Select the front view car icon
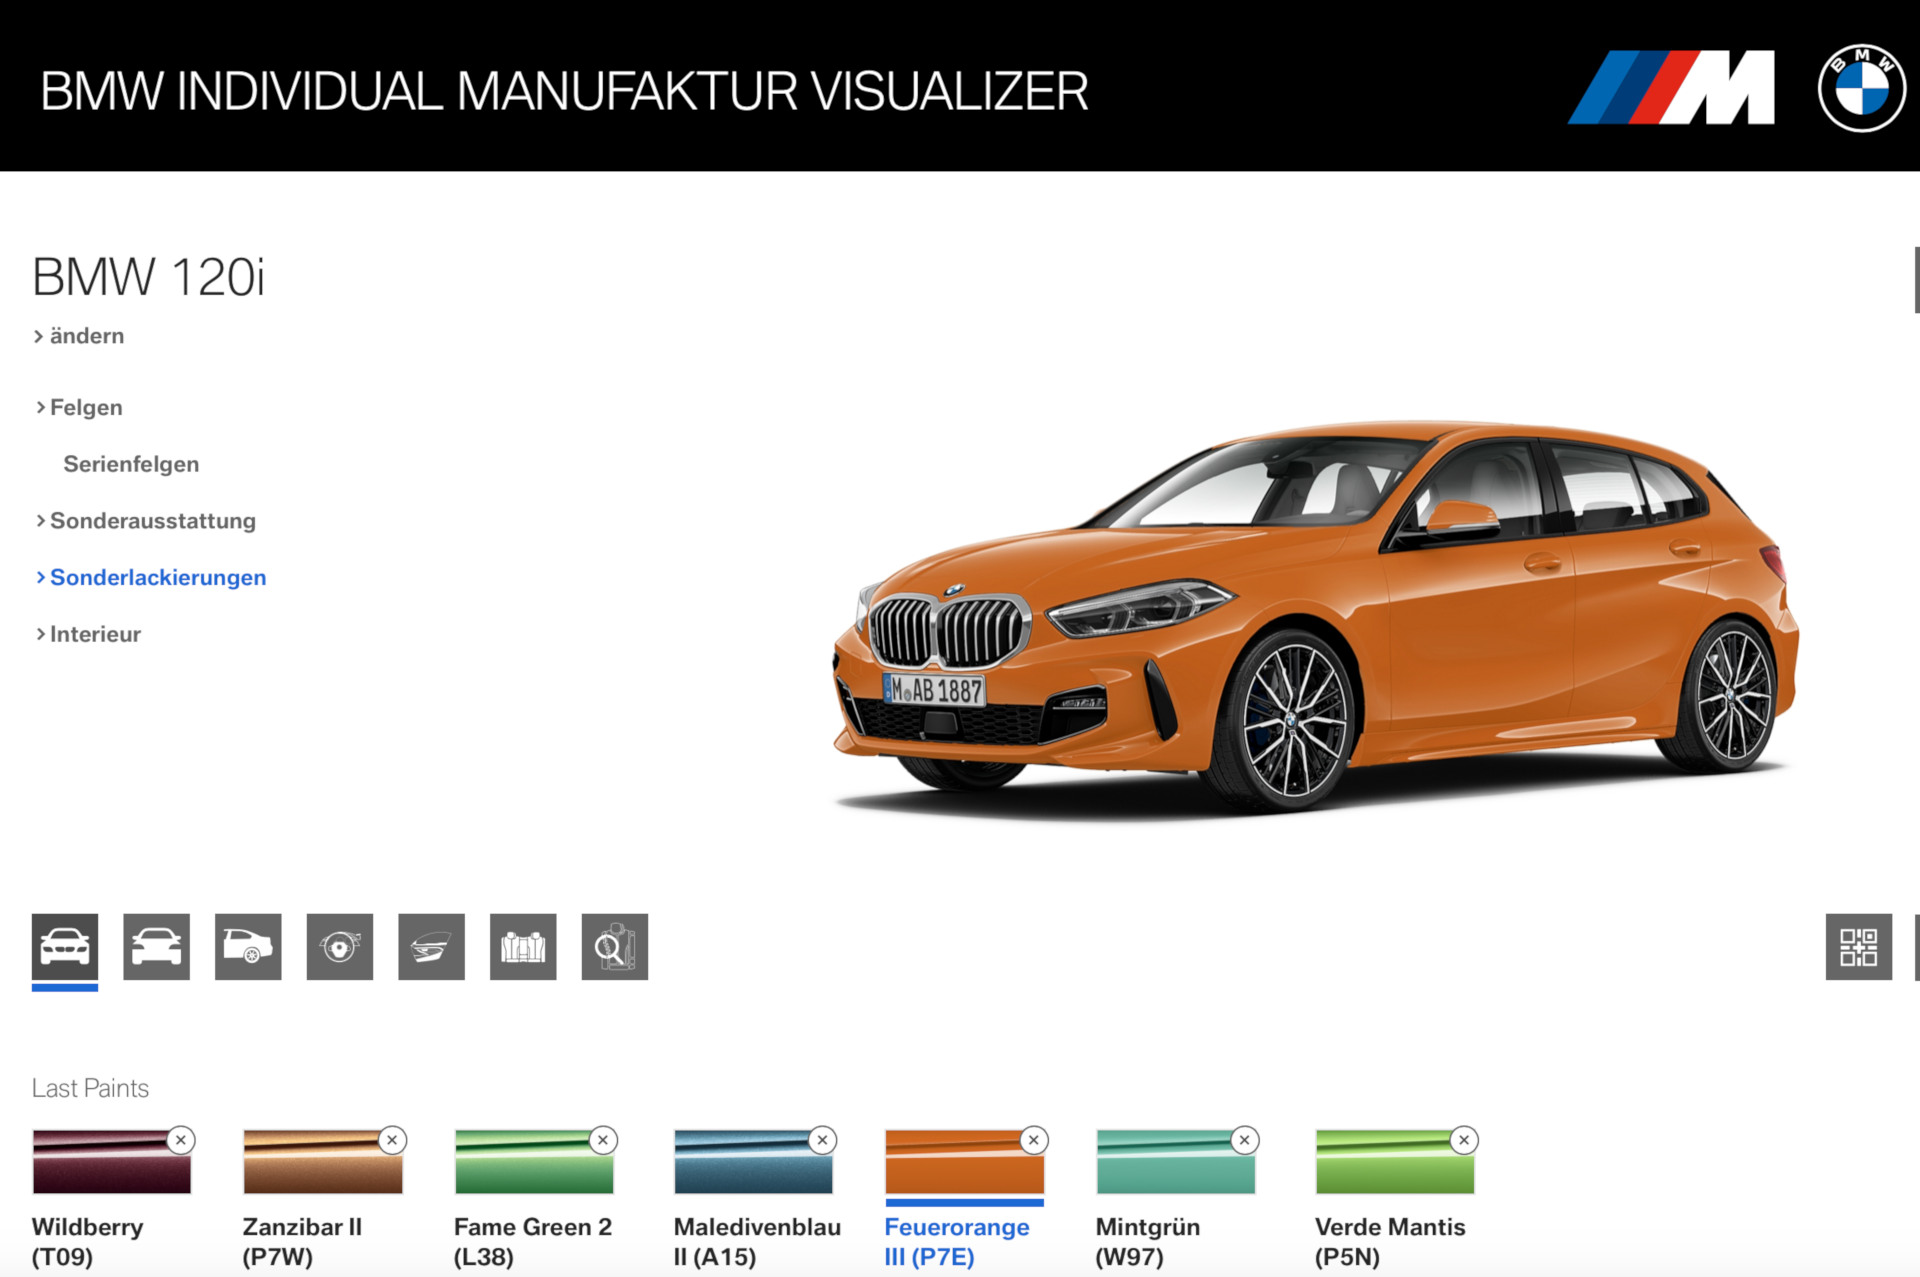The height and width of the screenshot is (1277, 1920). point(65,946)
